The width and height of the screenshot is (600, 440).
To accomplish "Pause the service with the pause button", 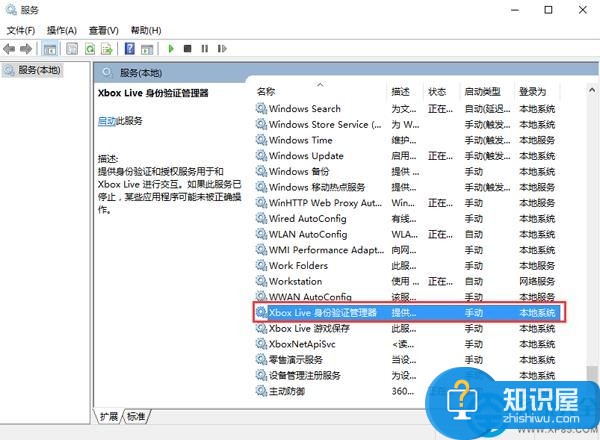I will point(205,49).
